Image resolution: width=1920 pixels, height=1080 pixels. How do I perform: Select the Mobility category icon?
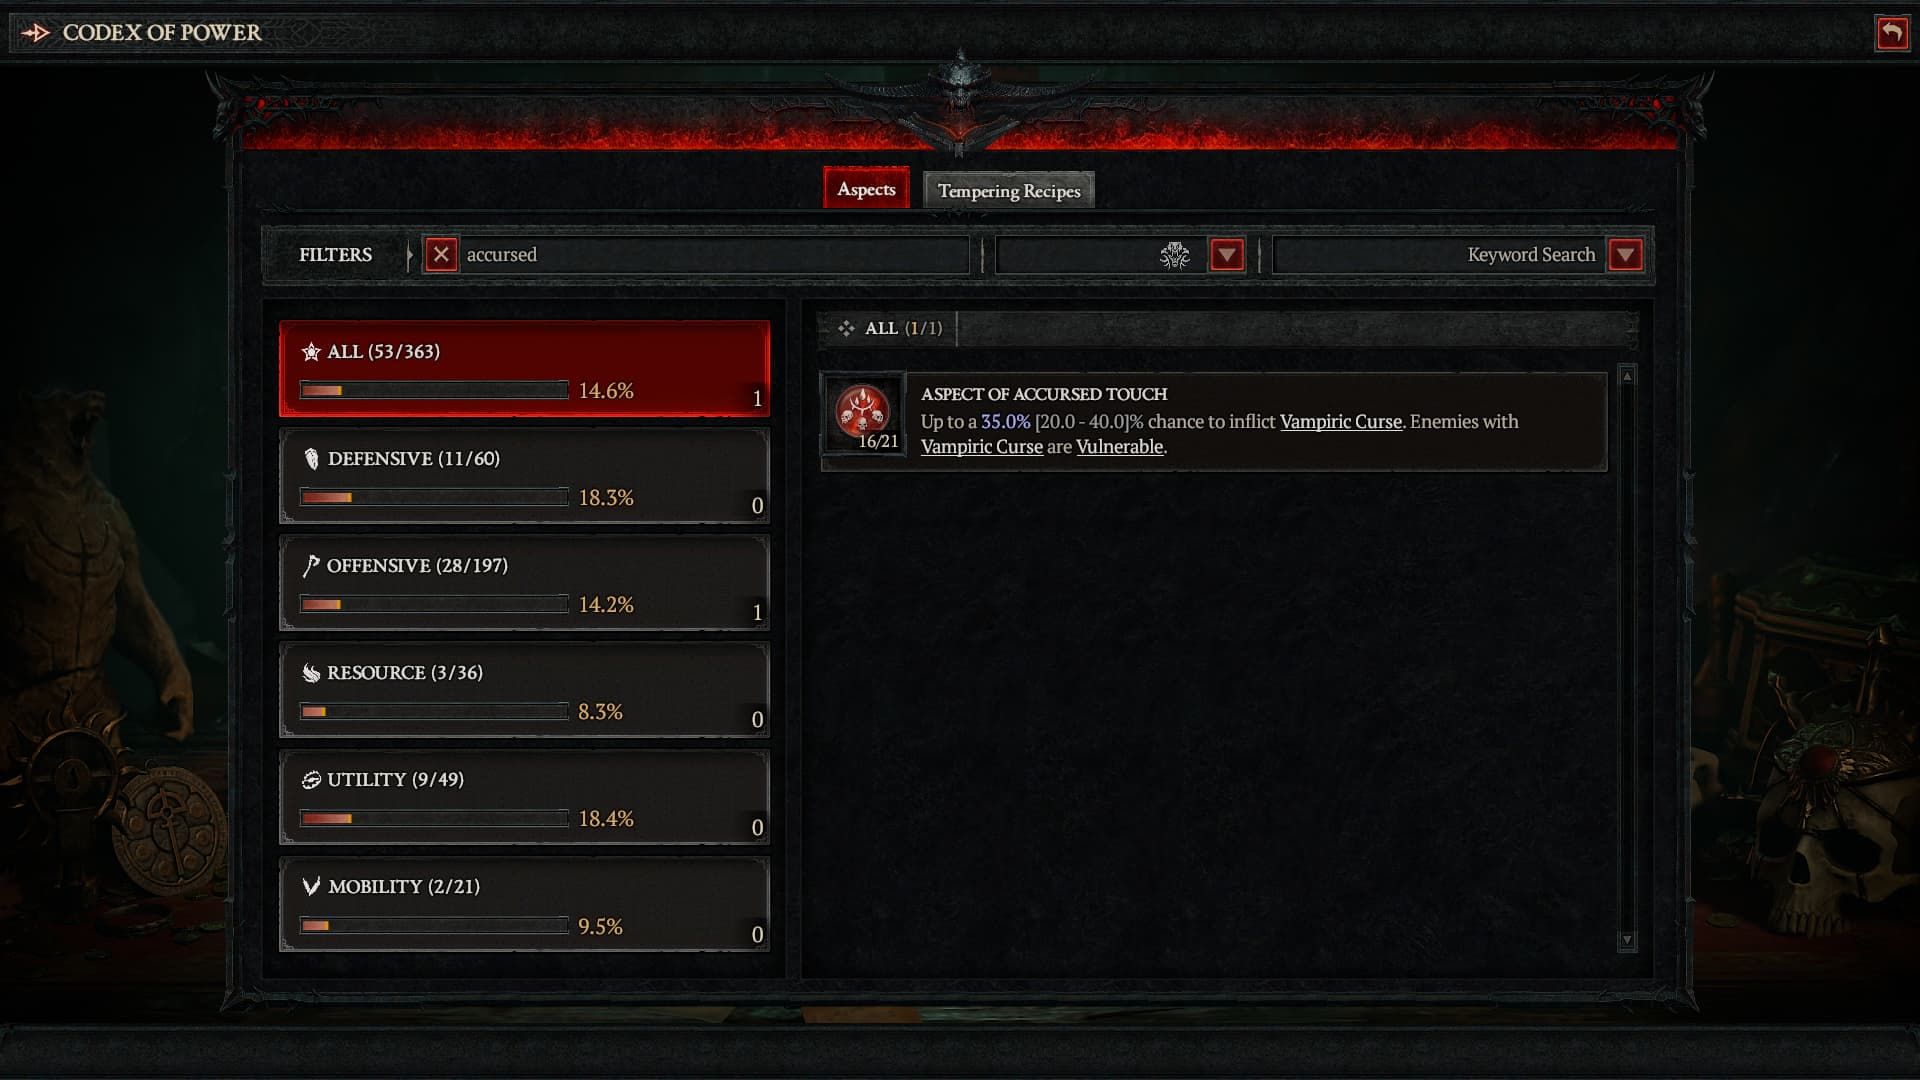(310, 885)
